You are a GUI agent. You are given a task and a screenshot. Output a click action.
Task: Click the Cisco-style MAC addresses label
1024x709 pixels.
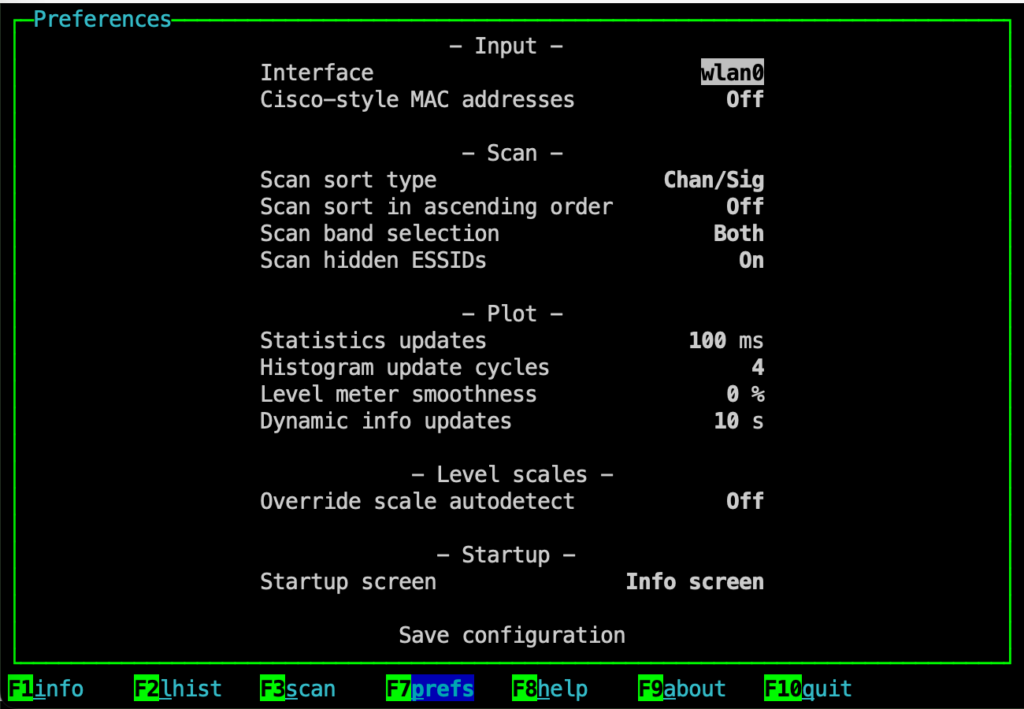pyautogui.click(x=417, y=99)
